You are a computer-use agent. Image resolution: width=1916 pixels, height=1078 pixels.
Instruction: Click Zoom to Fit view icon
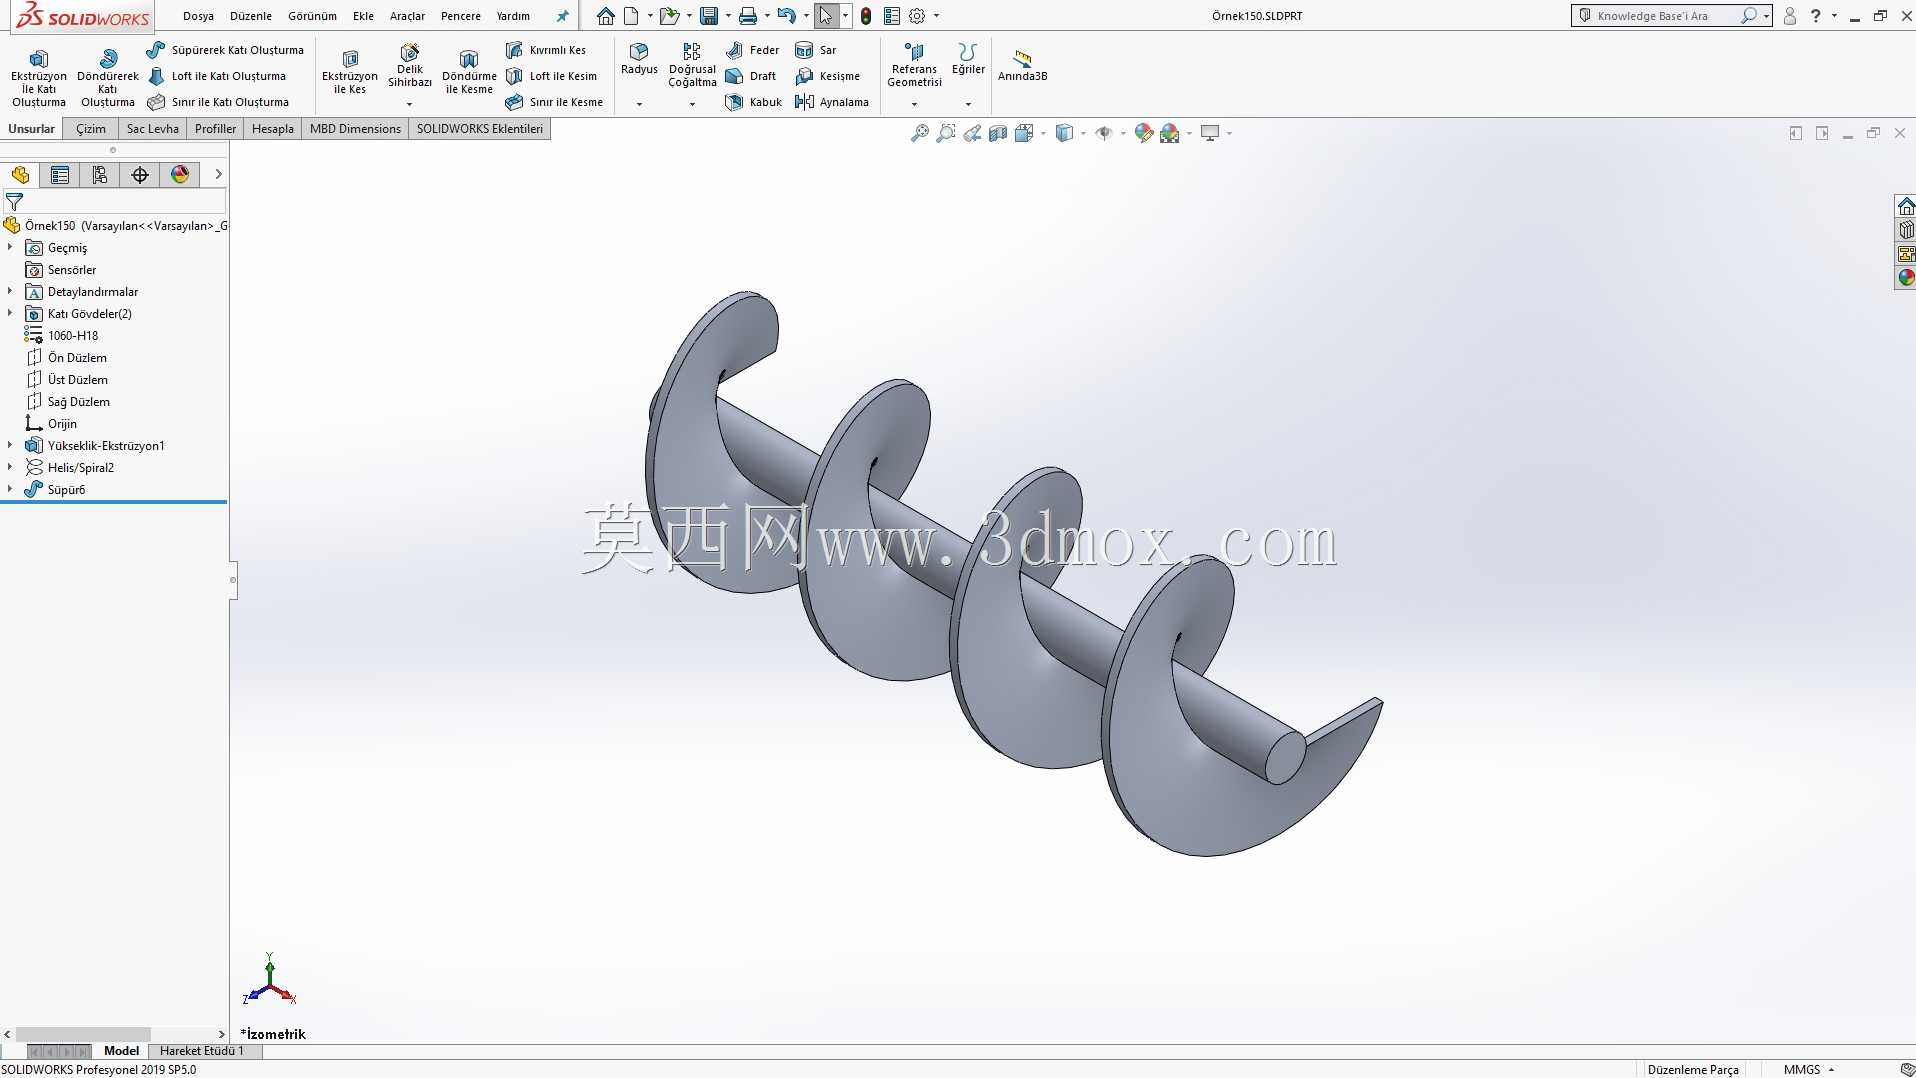click(x=919, y=133)
